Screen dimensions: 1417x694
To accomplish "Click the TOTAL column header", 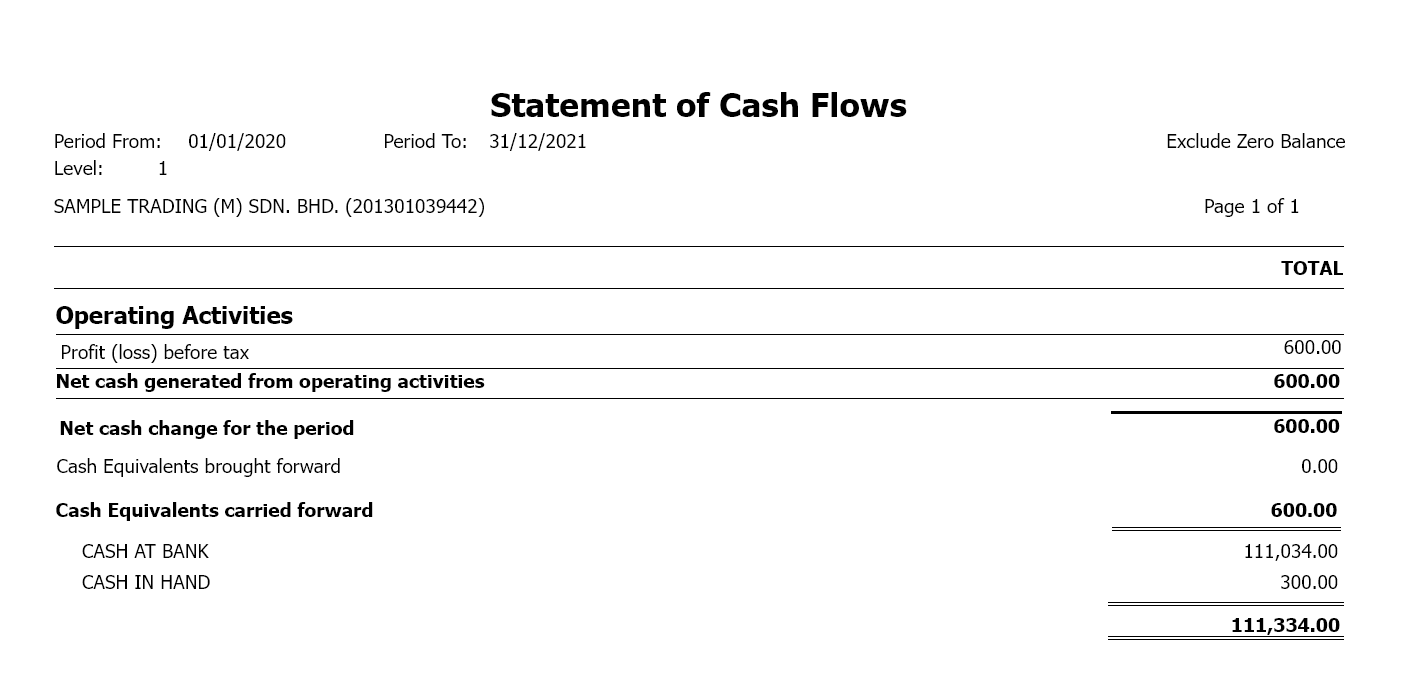I will tap(1311, 268).
